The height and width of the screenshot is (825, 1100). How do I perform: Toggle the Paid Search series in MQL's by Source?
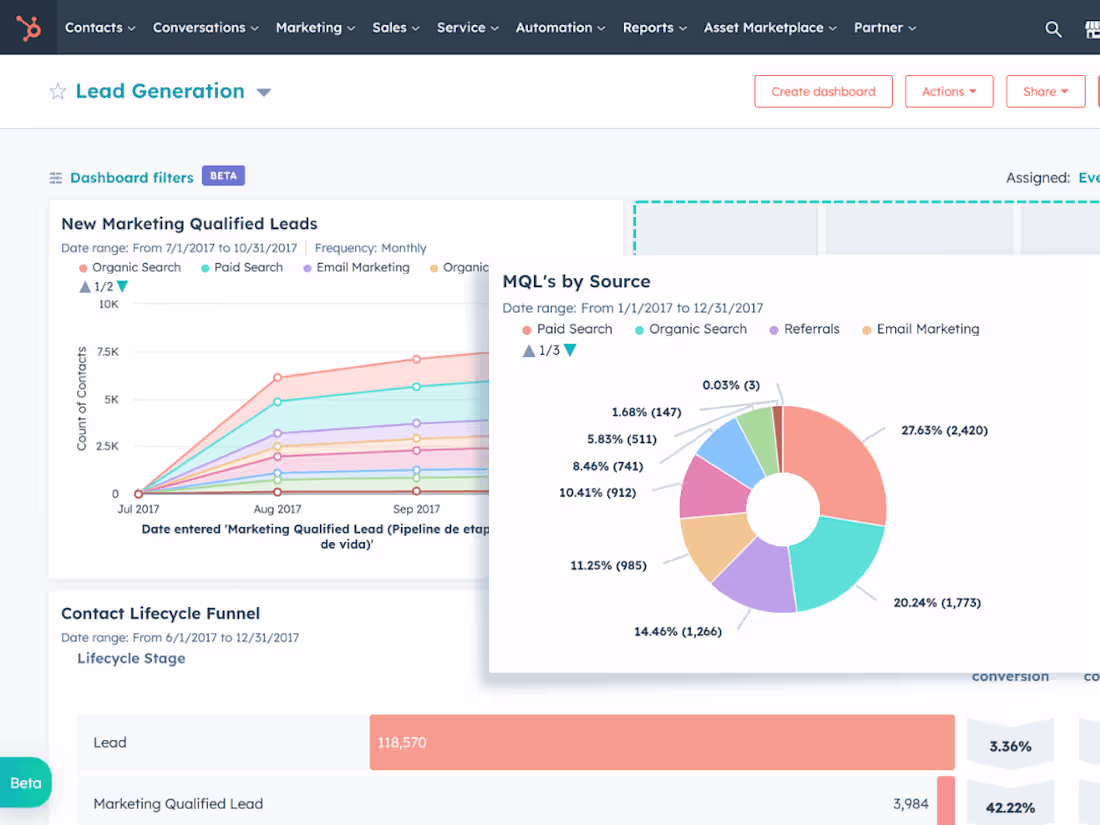566,329
